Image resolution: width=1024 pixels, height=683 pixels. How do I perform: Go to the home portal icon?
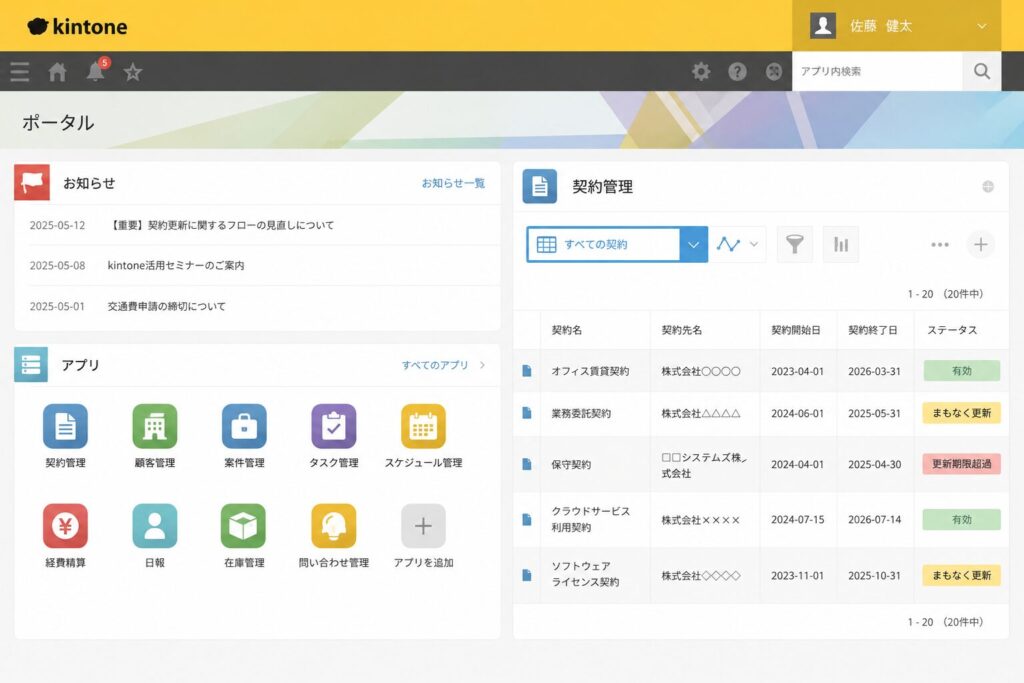[57, 72]
